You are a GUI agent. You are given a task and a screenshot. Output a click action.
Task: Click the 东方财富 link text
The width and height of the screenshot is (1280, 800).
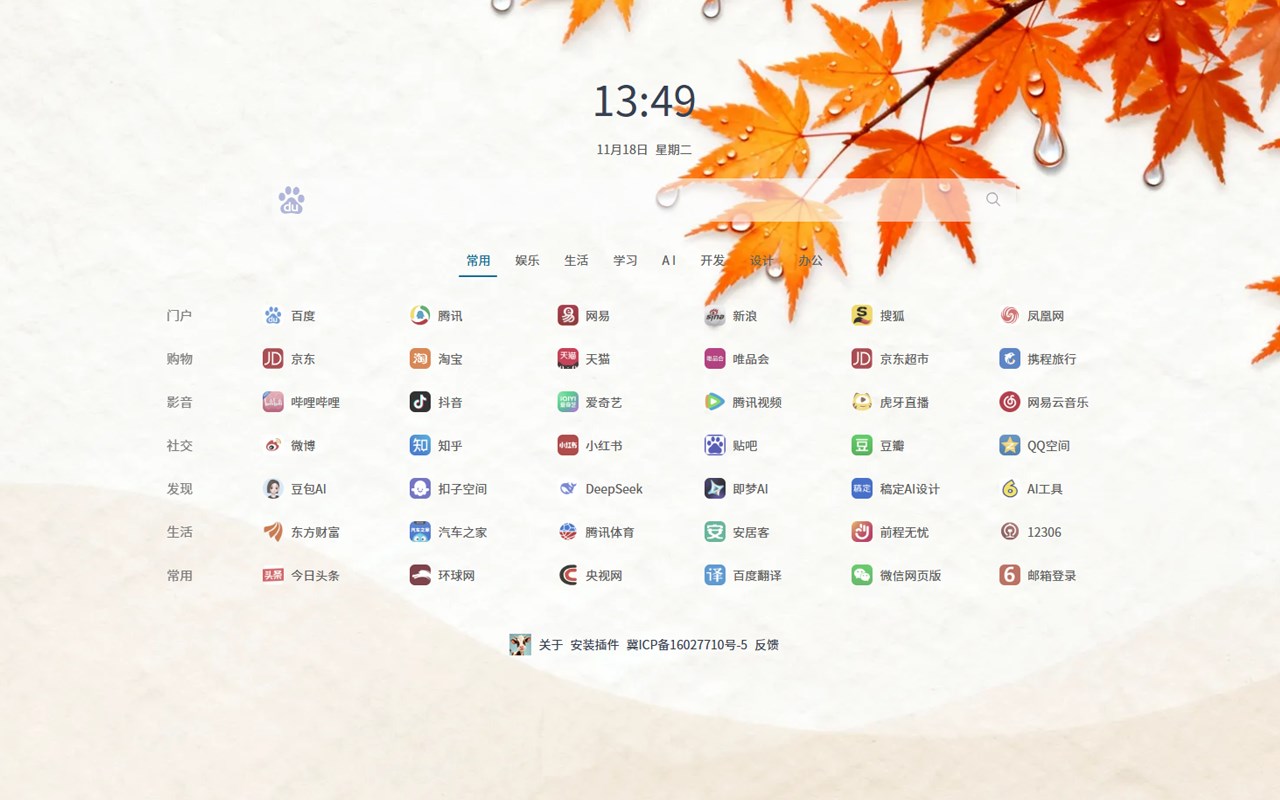tap(315, 532)
